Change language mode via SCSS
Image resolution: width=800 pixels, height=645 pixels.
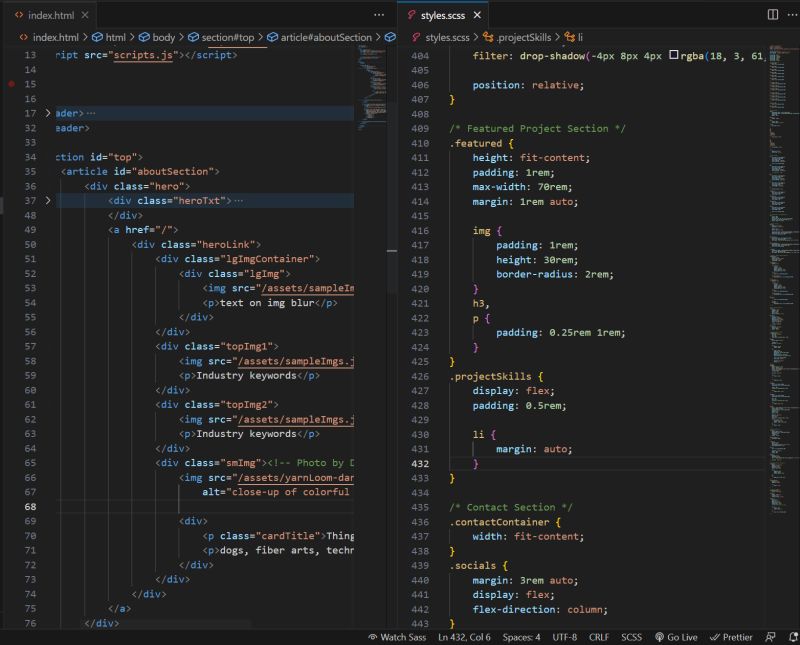tap(632, 637)
